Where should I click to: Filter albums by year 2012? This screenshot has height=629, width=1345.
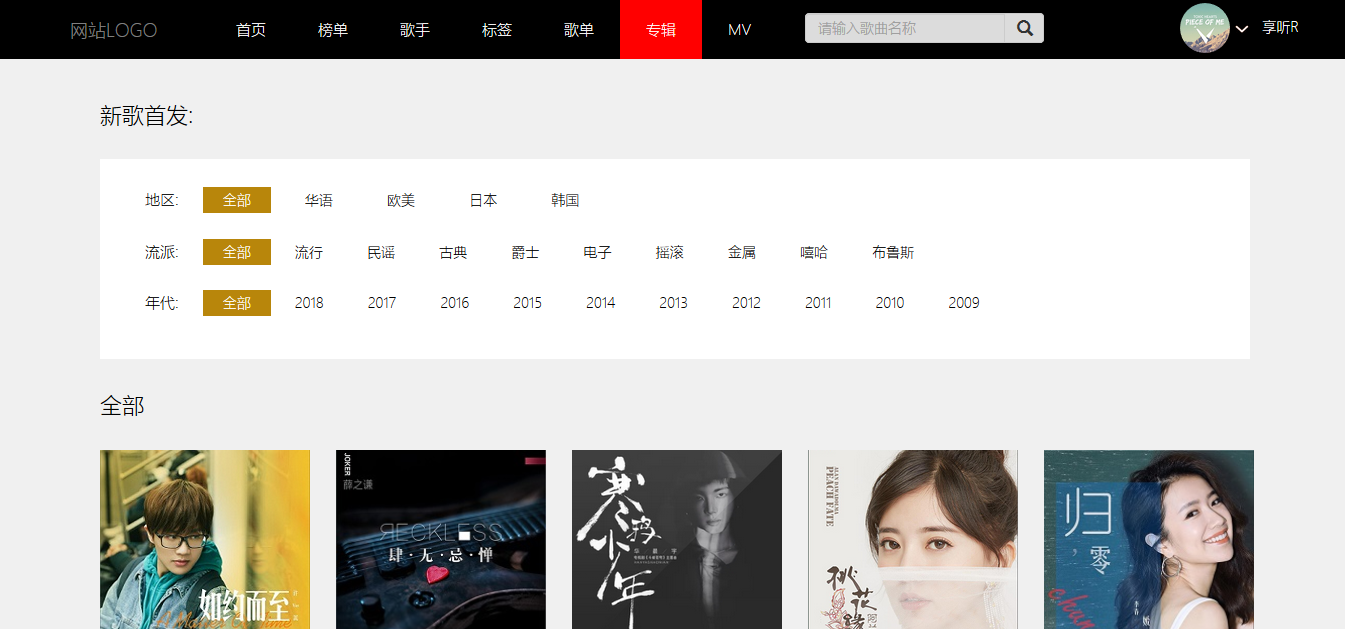pos(746,303)
